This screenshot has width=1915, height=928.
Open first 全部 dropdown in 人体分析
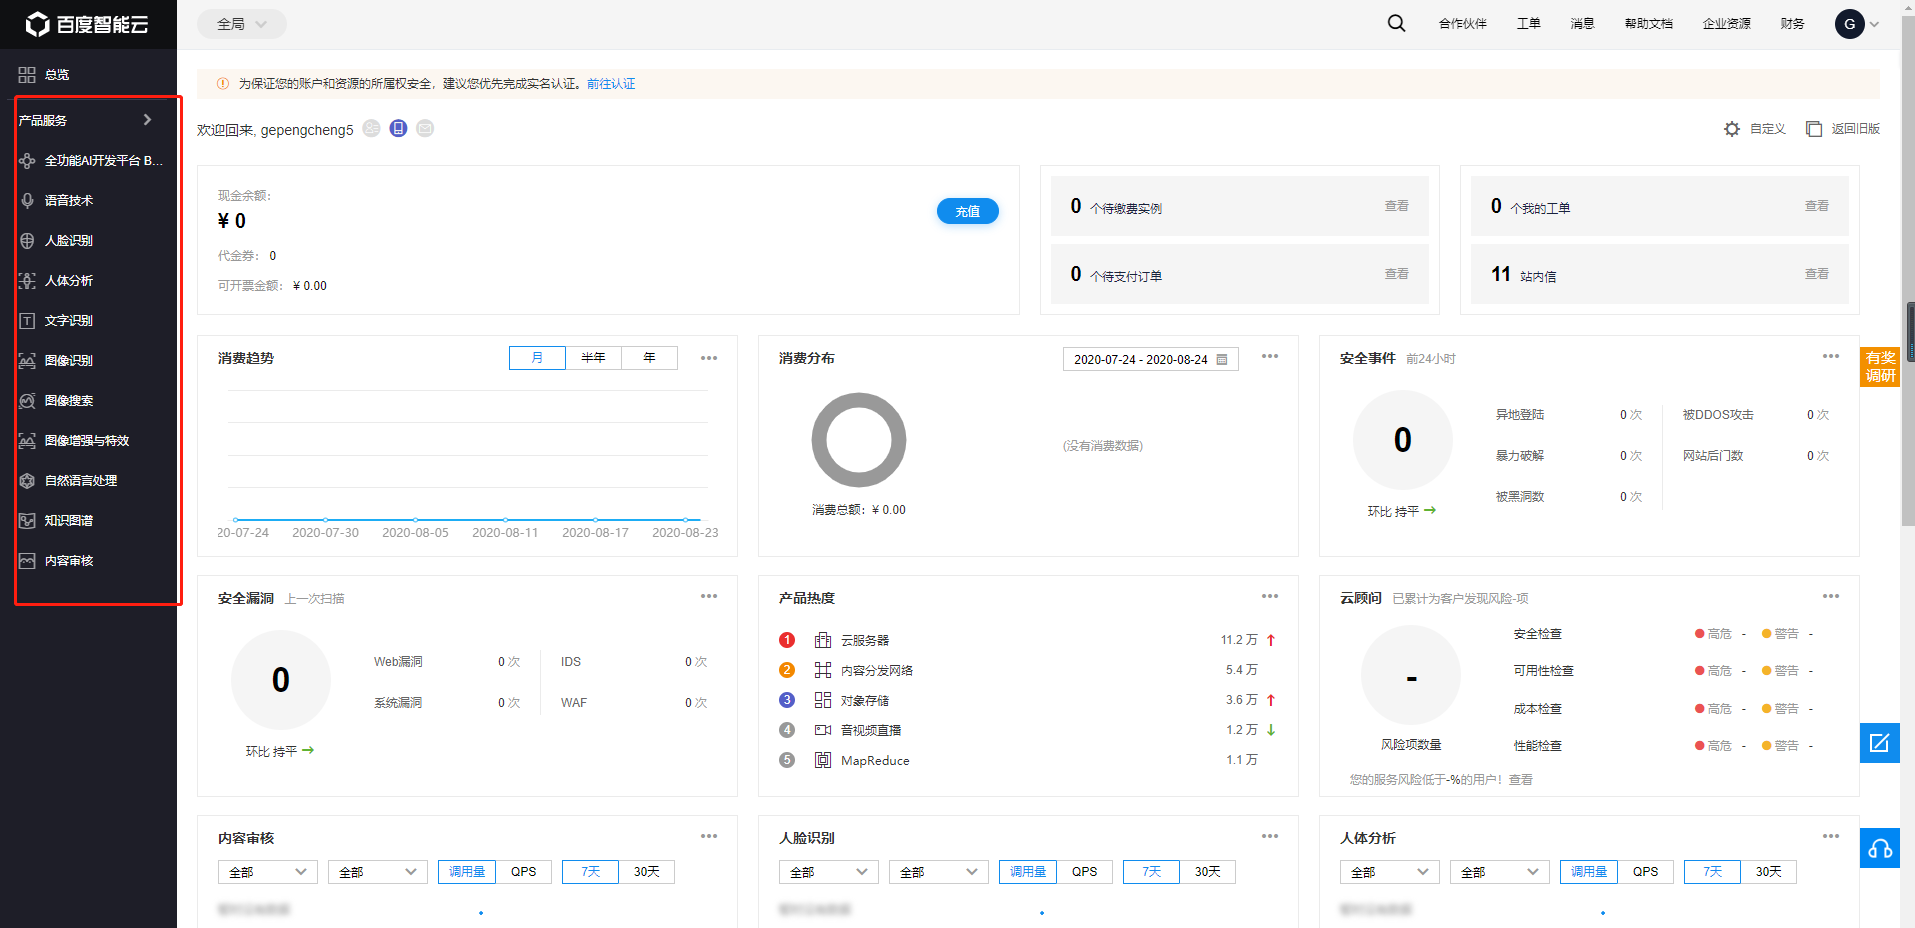[x=1390, y=872]
